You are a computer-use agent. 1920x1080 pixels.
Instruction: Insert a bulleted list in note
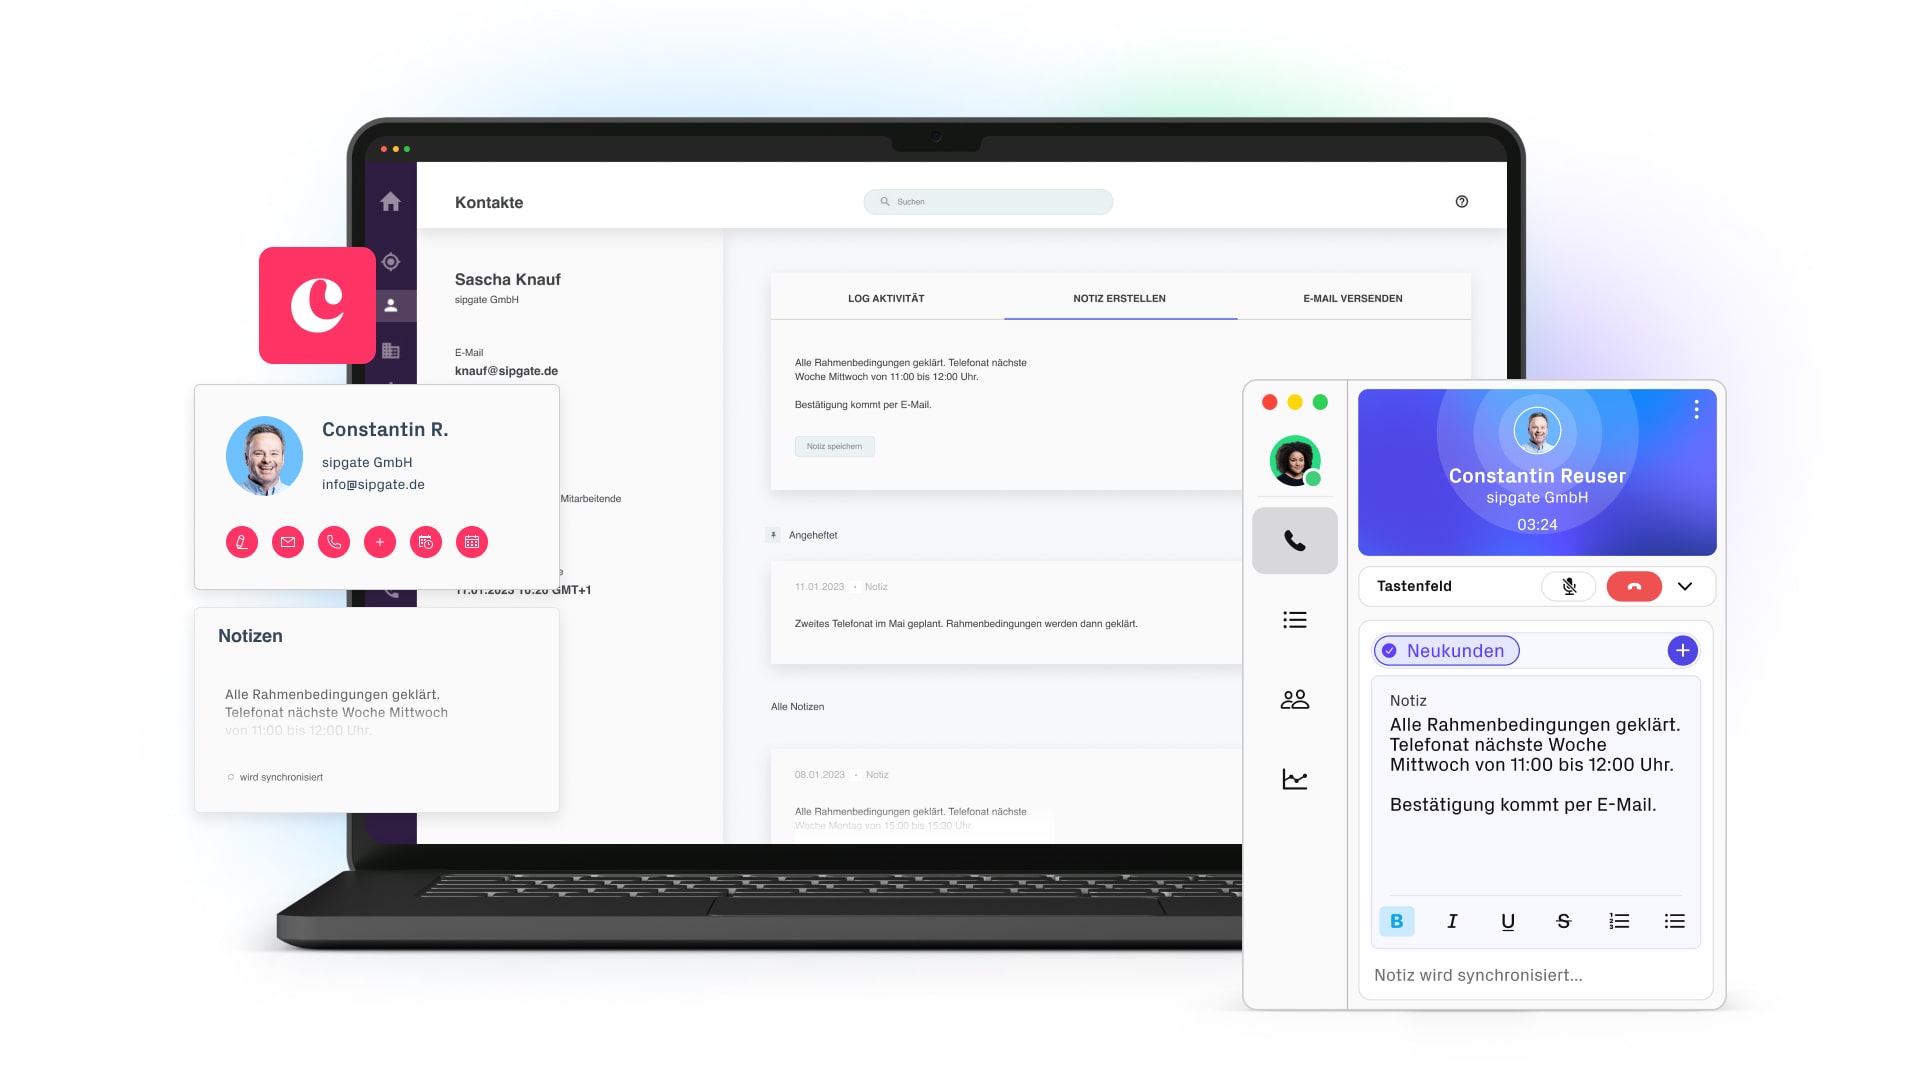pyautogui.click(x=1675, y=921)
